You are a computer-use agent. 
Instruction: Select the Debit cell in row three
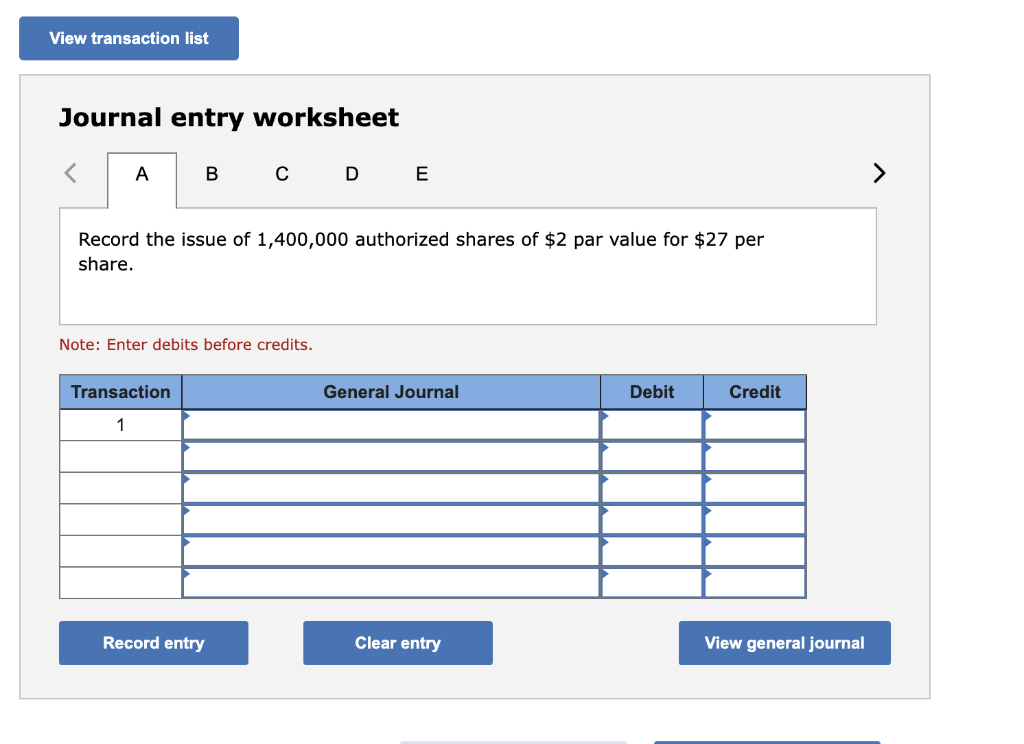[x=652, y=488]
